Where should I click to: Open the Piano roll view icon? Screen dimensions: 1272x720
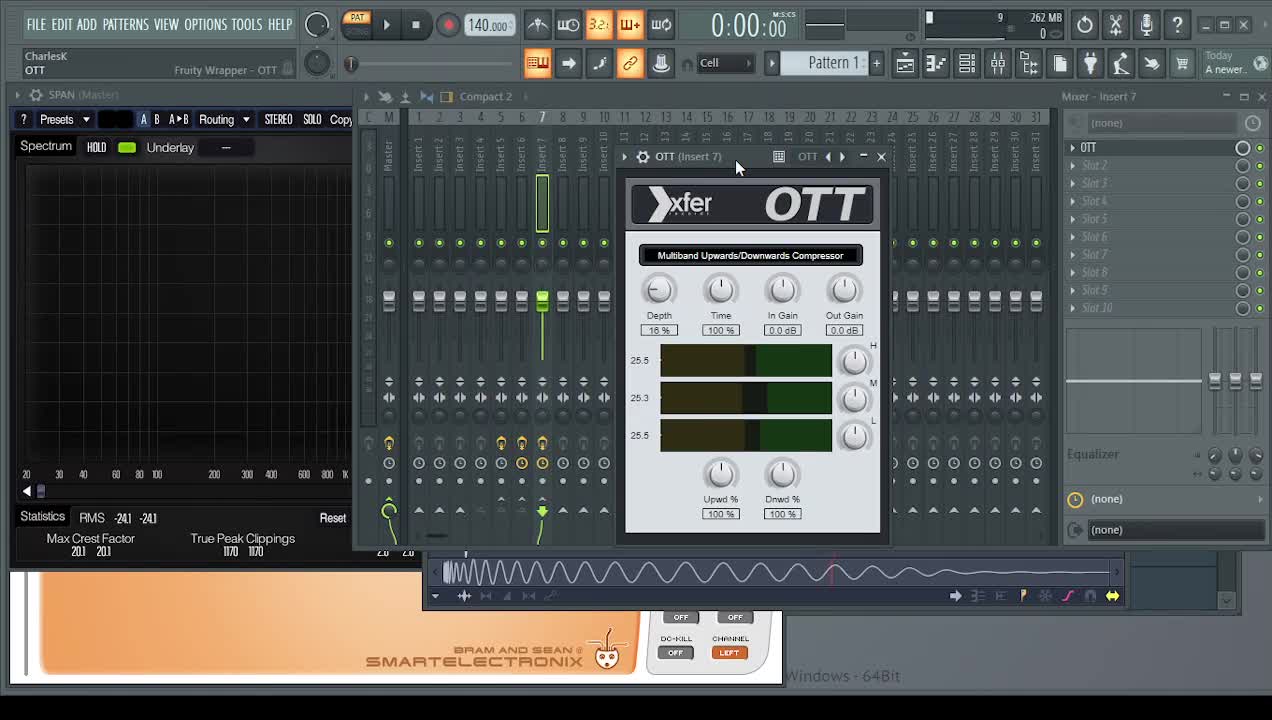pos(936,64)
